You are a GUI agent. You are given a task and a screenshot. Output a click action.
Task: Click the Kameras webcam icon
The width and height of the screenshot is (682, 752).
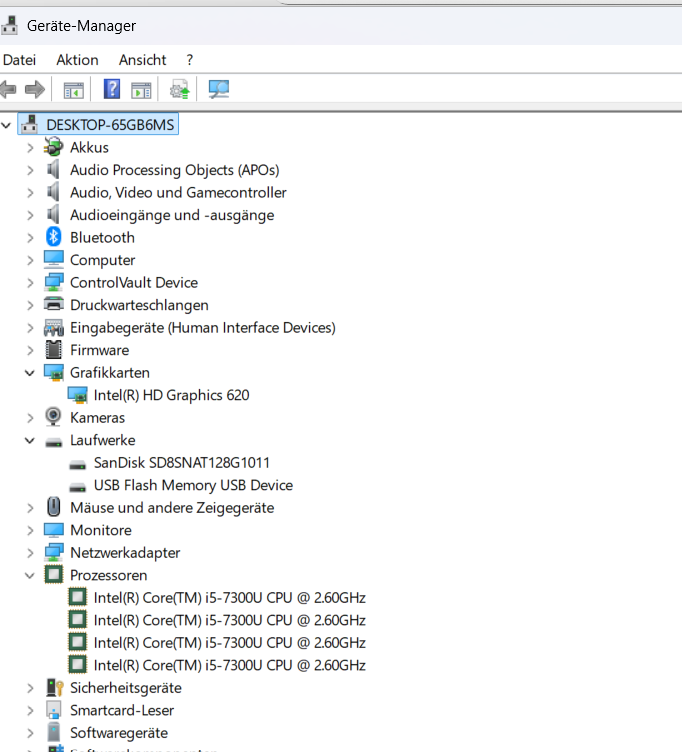click(53, 417)
